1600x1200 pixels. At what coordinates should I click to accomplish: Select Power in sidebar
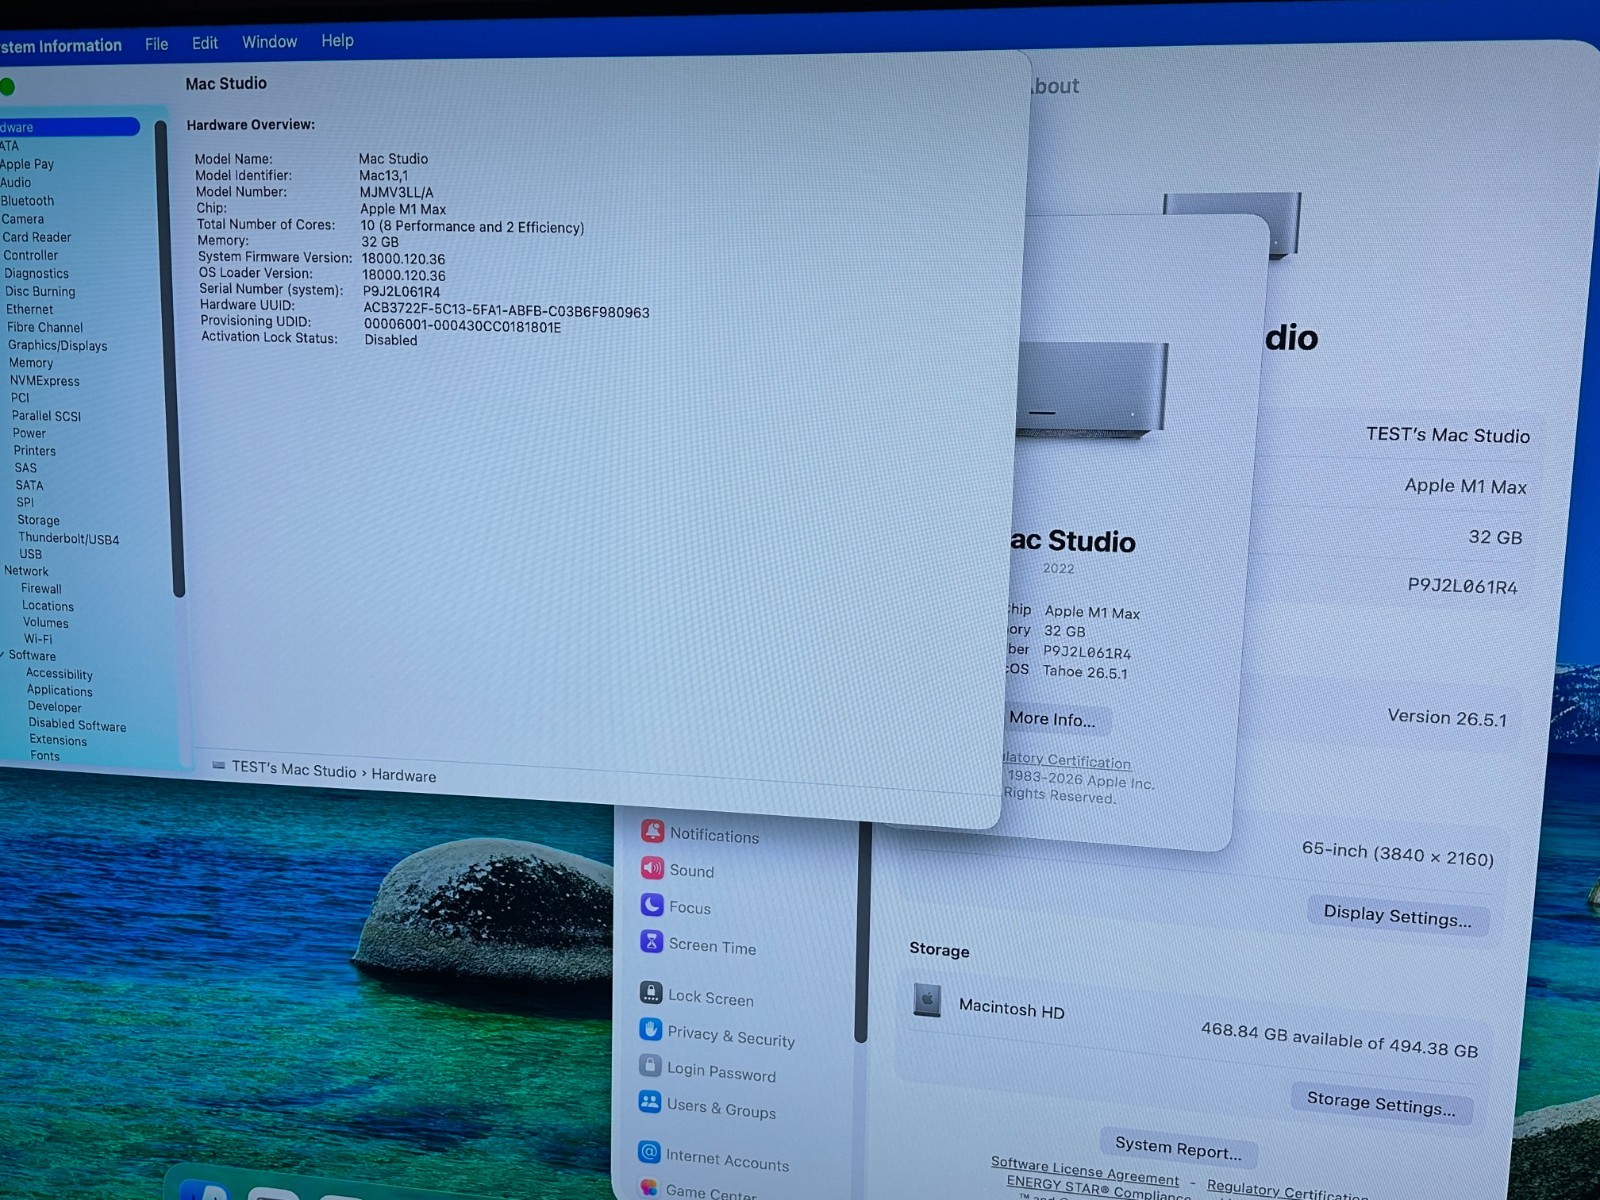pyautogui.click(x=29, y=433)
